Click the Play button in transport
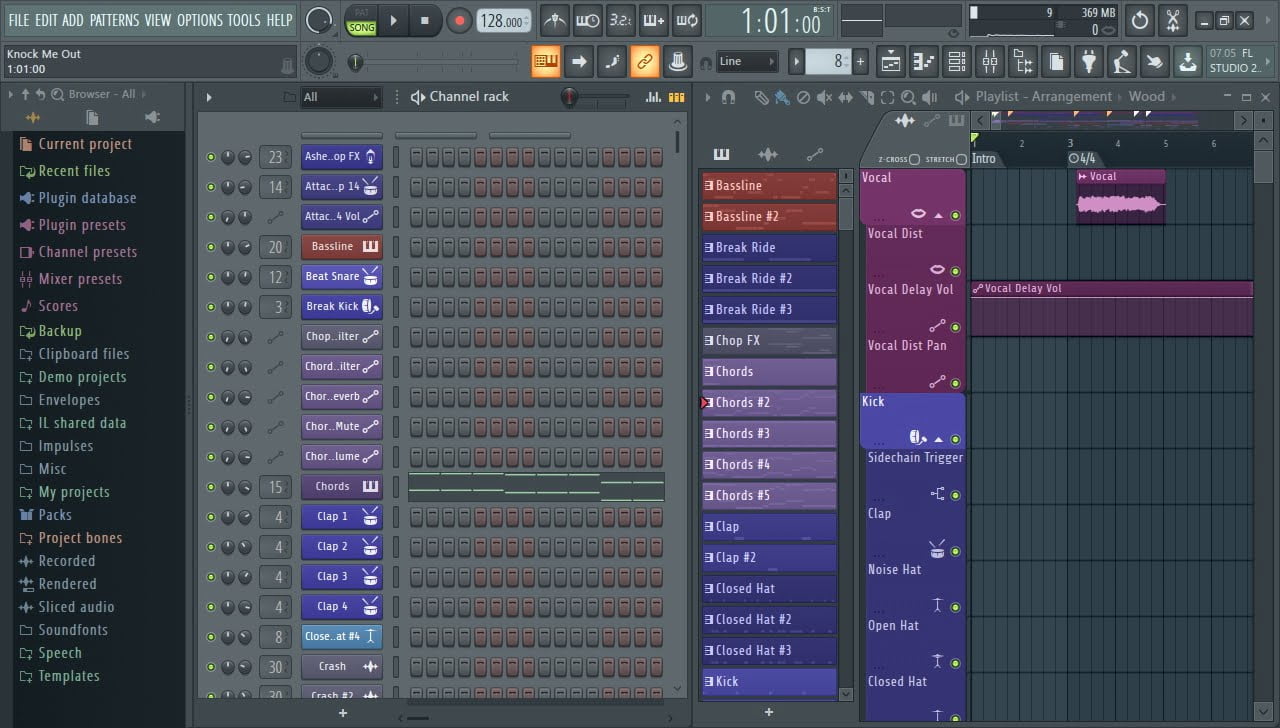 pos(393,21)
